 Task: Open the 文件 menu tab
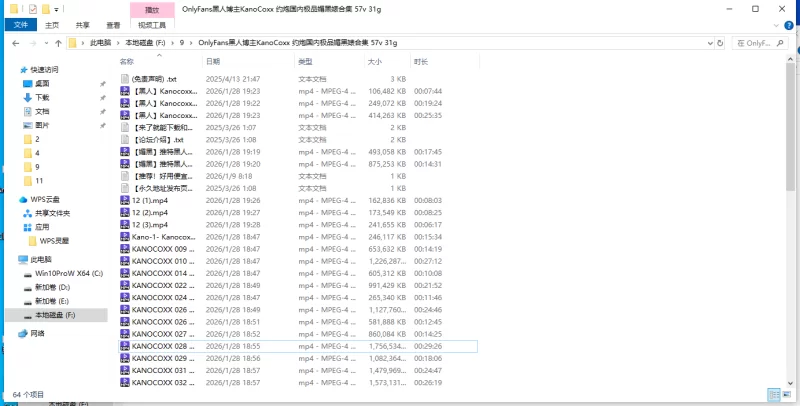21,24
